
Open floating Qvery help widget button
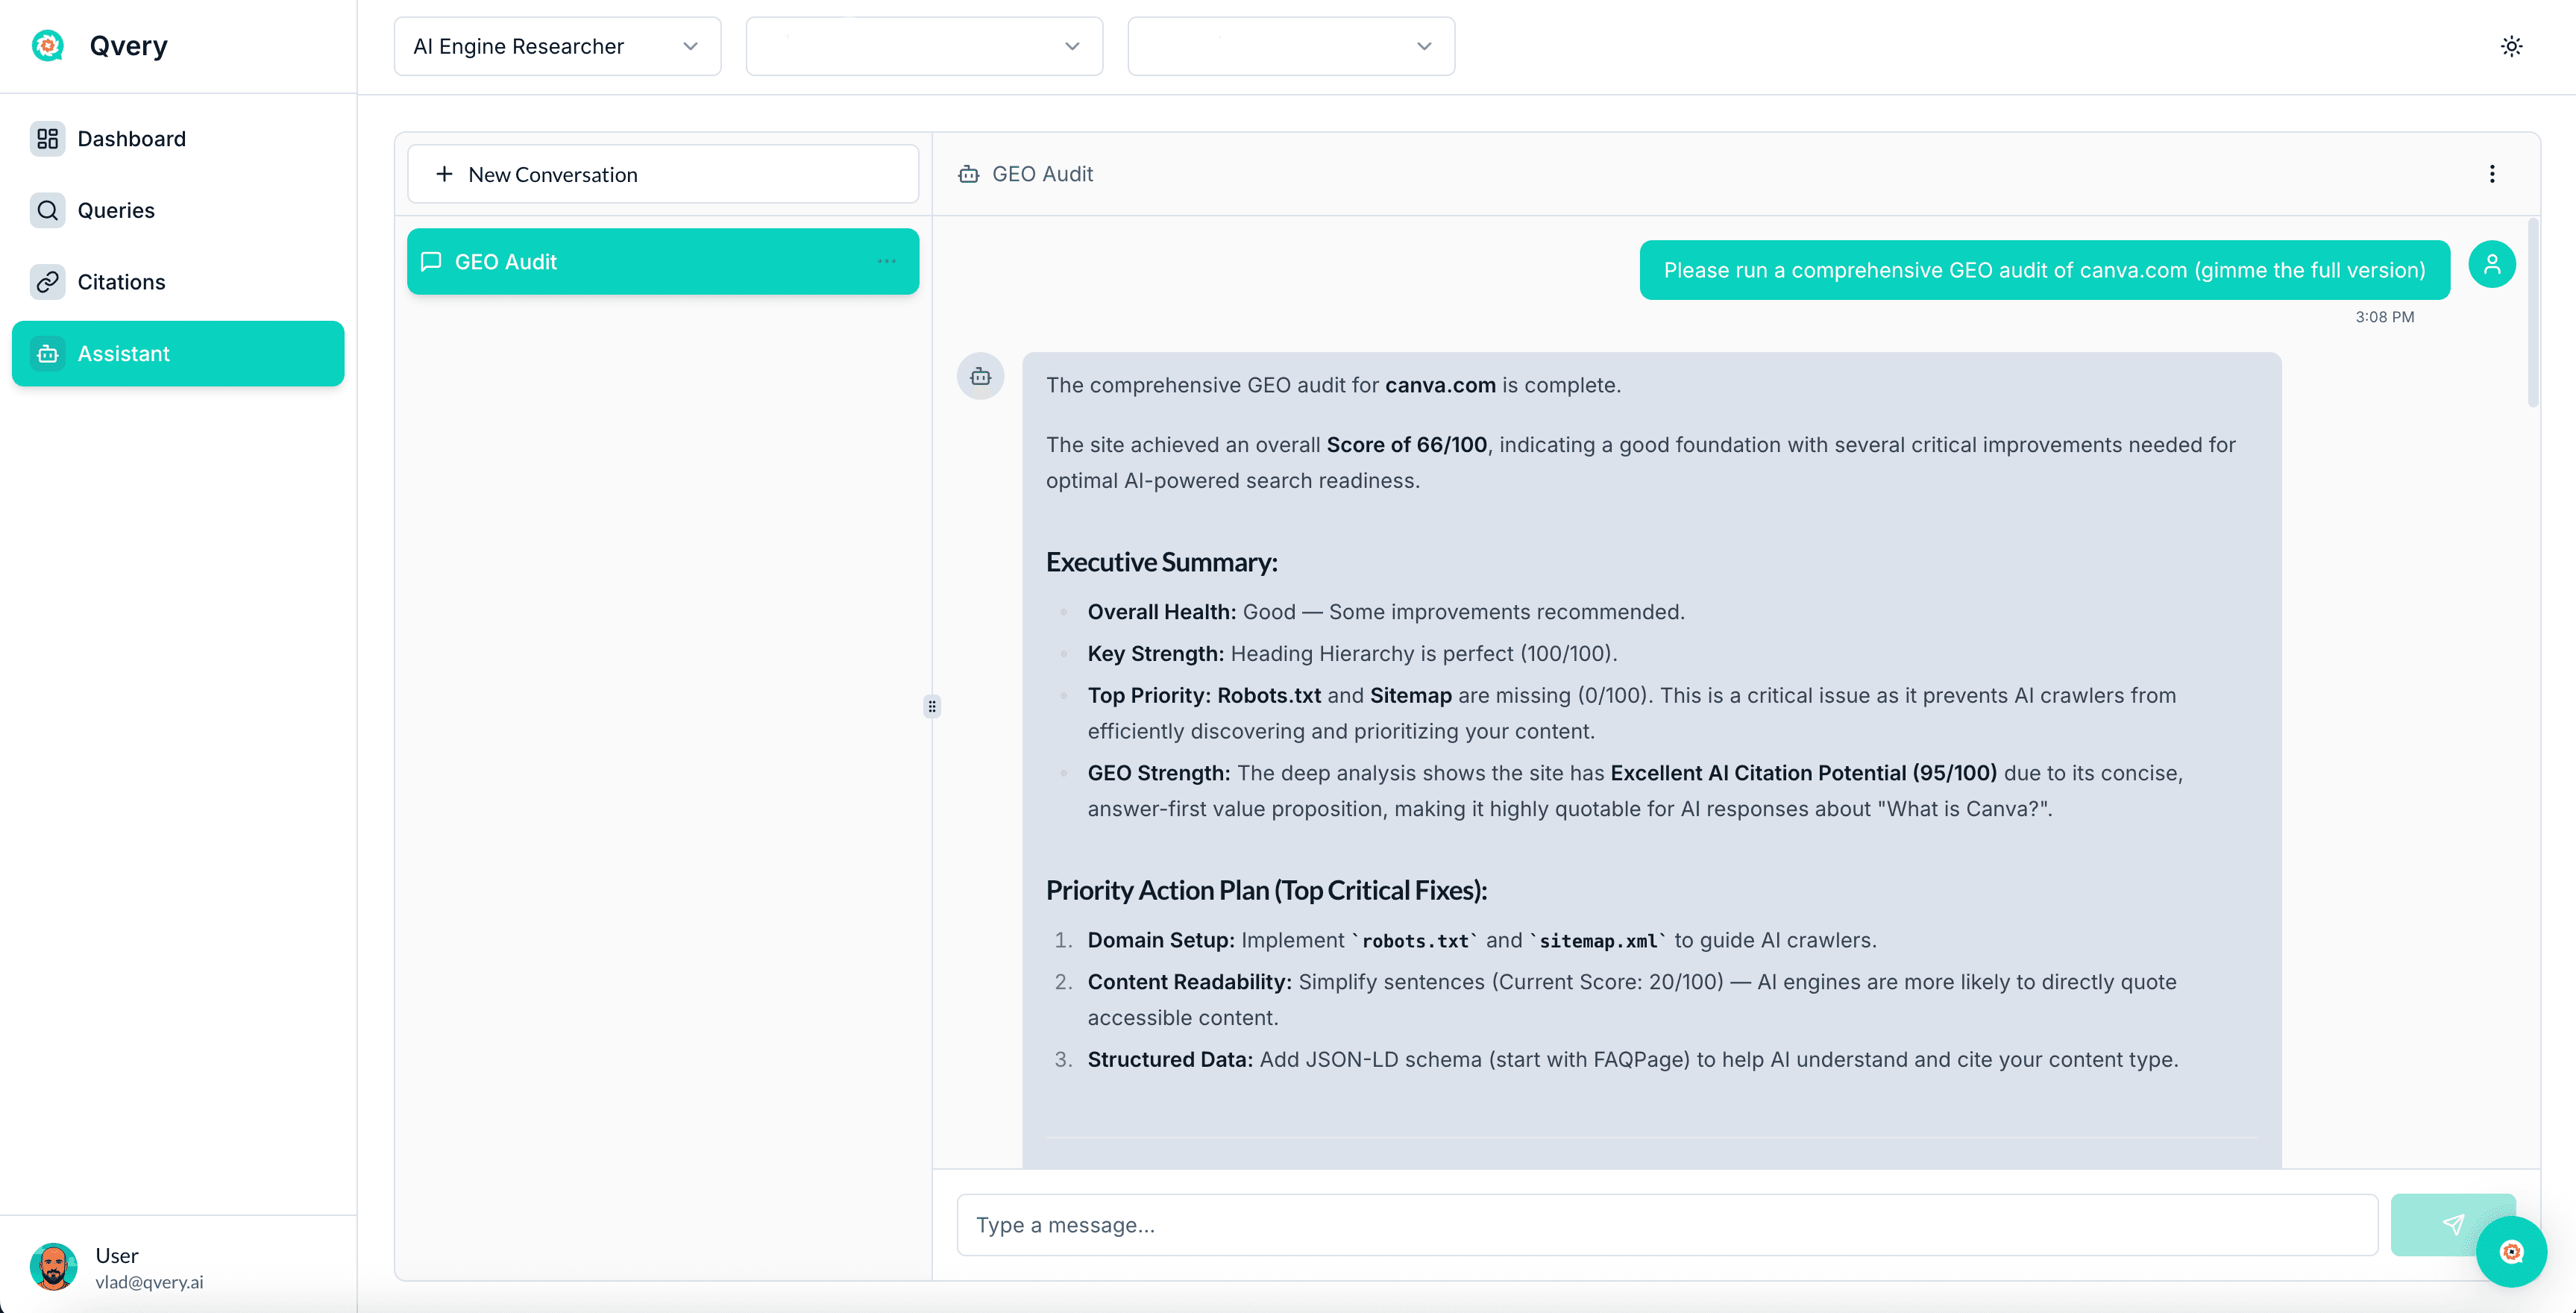click(2510, 1252)
